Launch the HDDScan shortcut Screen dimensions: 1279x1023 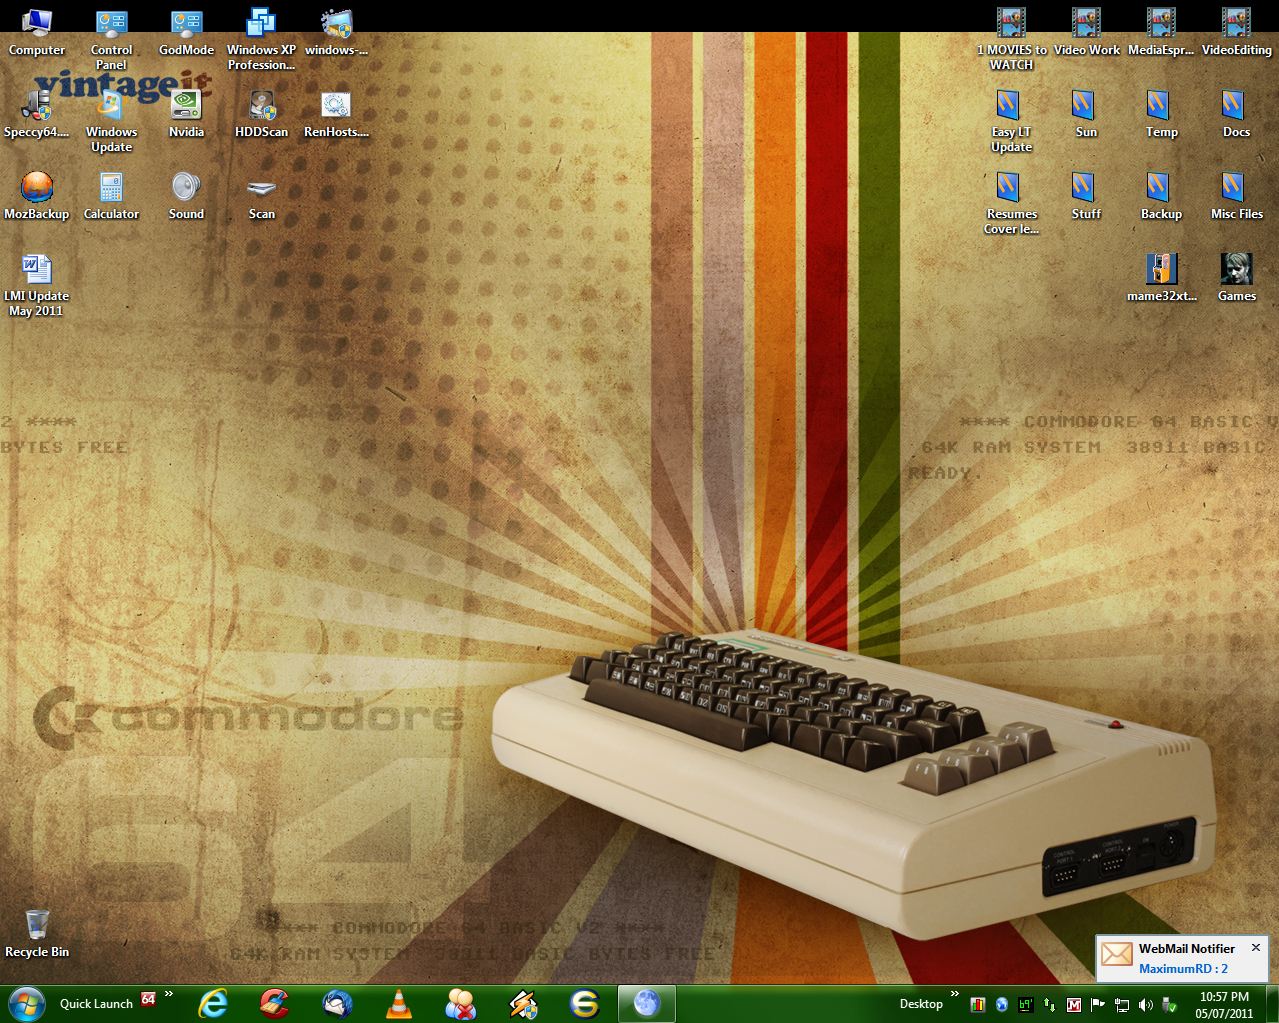click(261, 115)
